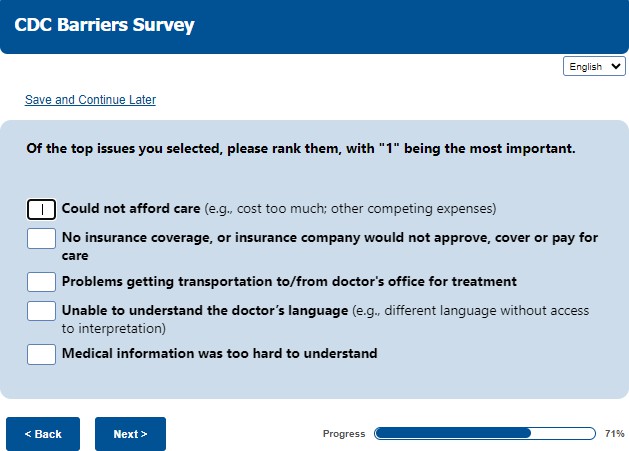Click the "Problems getting transportation" label text
The width and height of the screenshot is (629, 451).
[x=289, y=281]
